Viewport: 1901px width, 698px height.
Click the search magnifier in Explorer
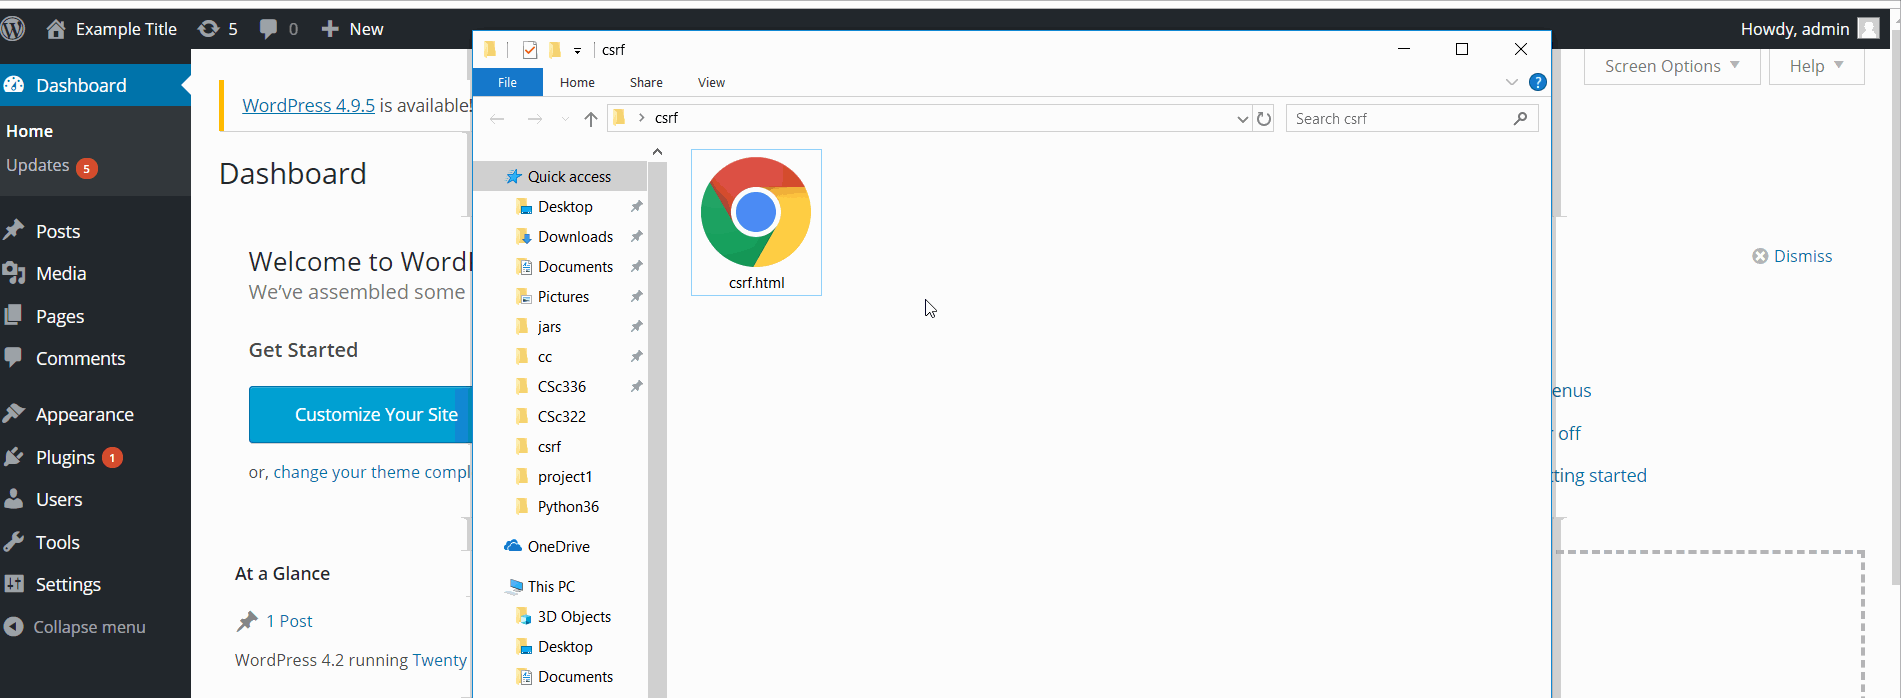pyautogui.click(x=1520, y=118)
